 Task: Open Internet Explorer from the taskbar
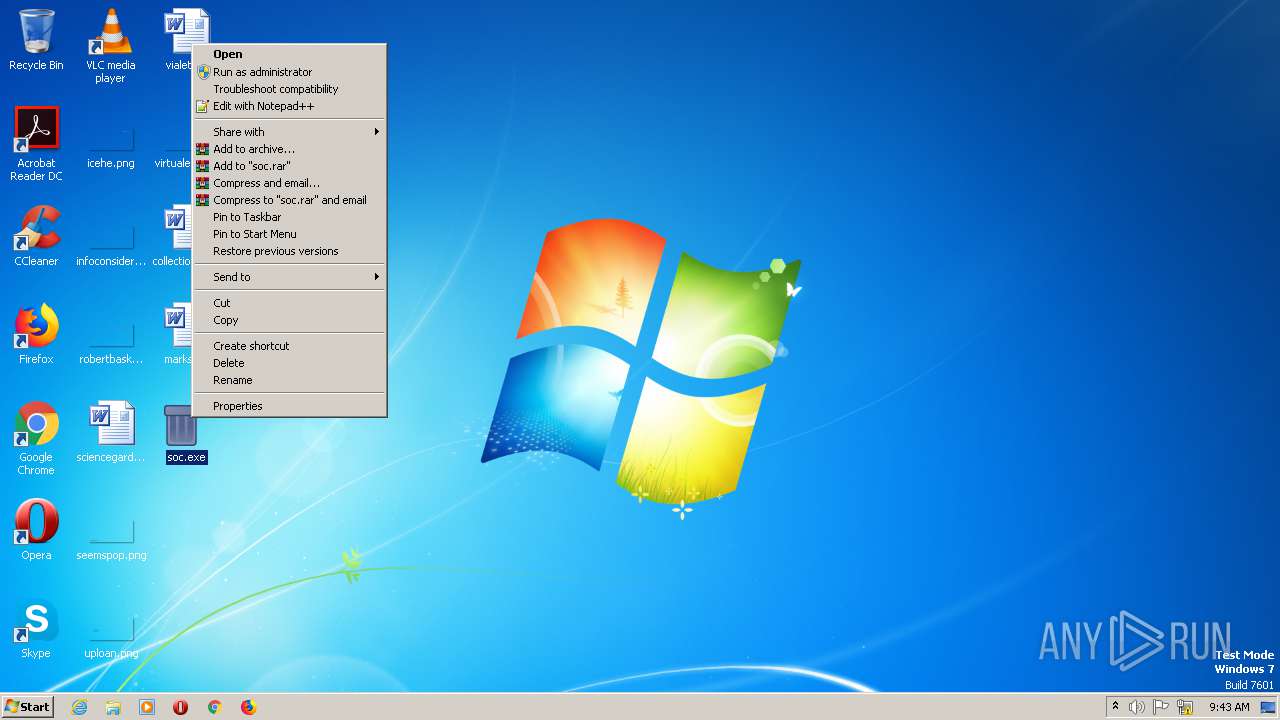(x=79, y=707)
